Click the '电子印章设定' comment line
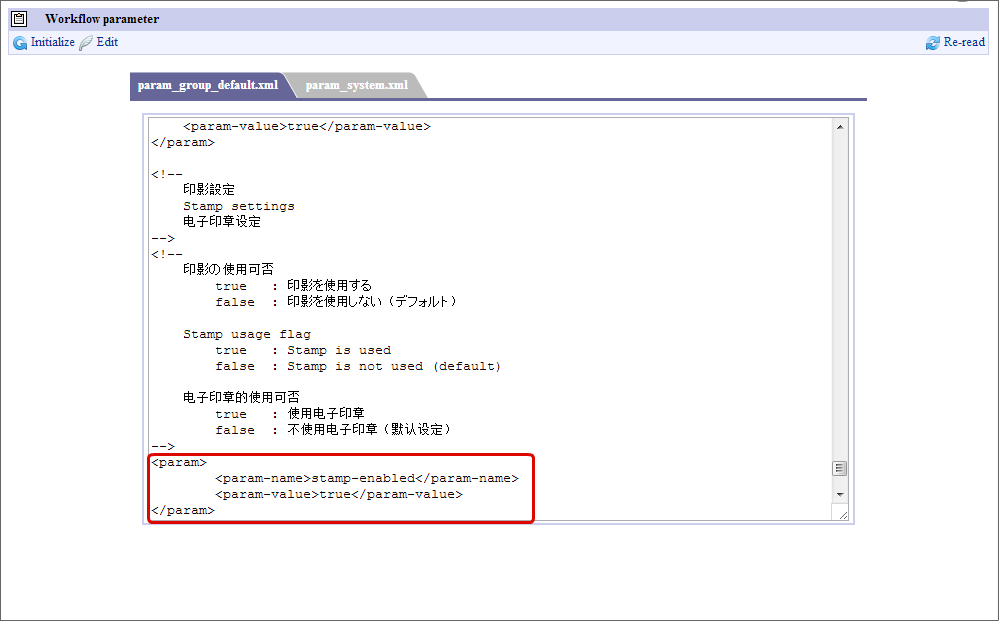The height and width of the screenshot is (621, 999). pyautogui.click(x=222, y=222)
